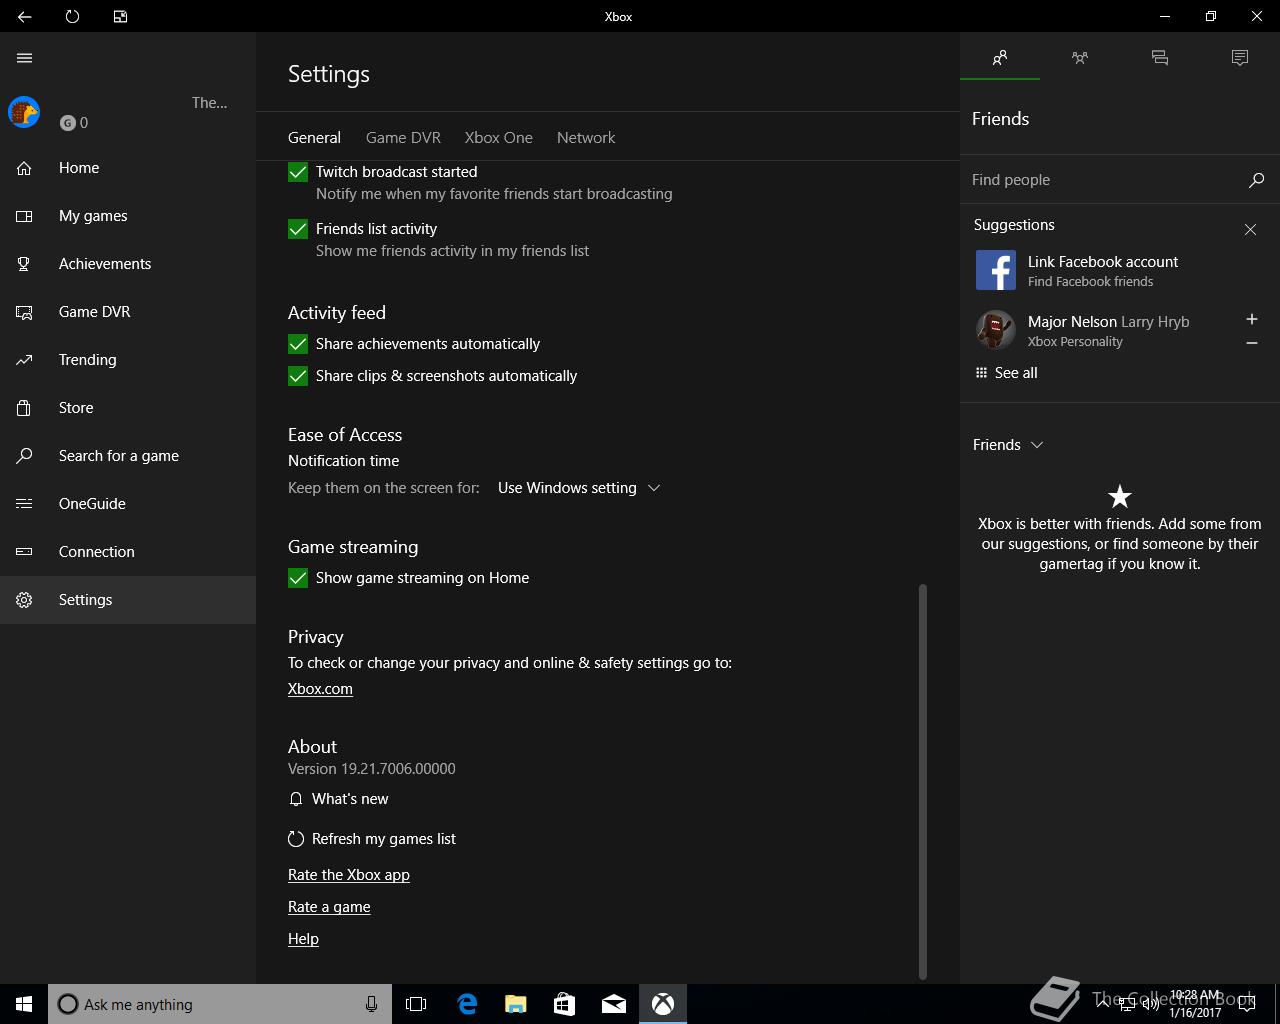The width and height of the screenshot is (1280, 1024).
Task: Switch to the Xbox One settings tab
Action: coord(498,138)
